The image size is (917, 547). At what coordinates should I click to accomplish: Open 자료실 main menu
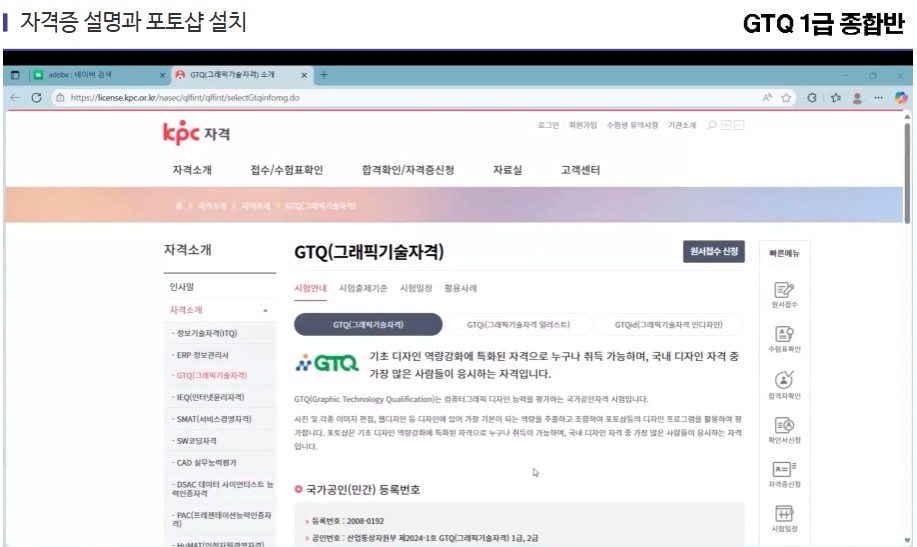click(x=507, y=170)
